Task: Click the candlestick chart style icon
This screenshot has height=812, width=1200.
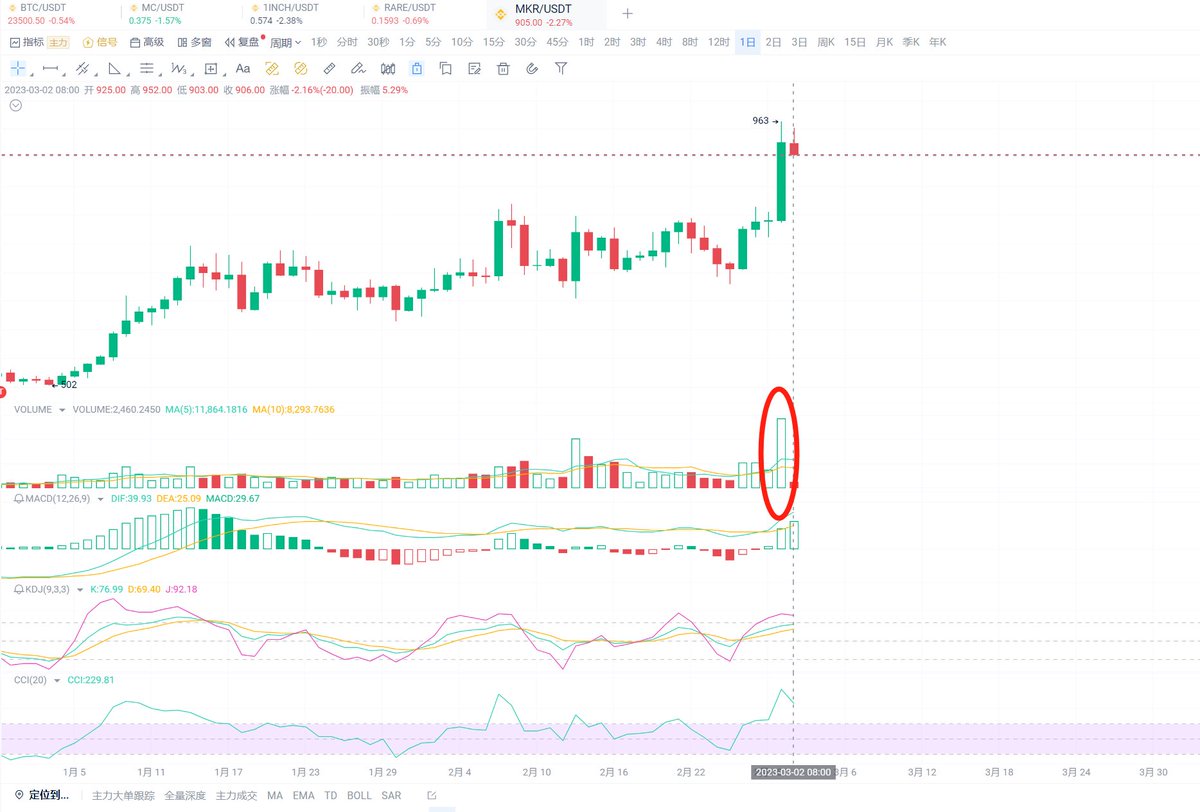Action: [388, 68]
